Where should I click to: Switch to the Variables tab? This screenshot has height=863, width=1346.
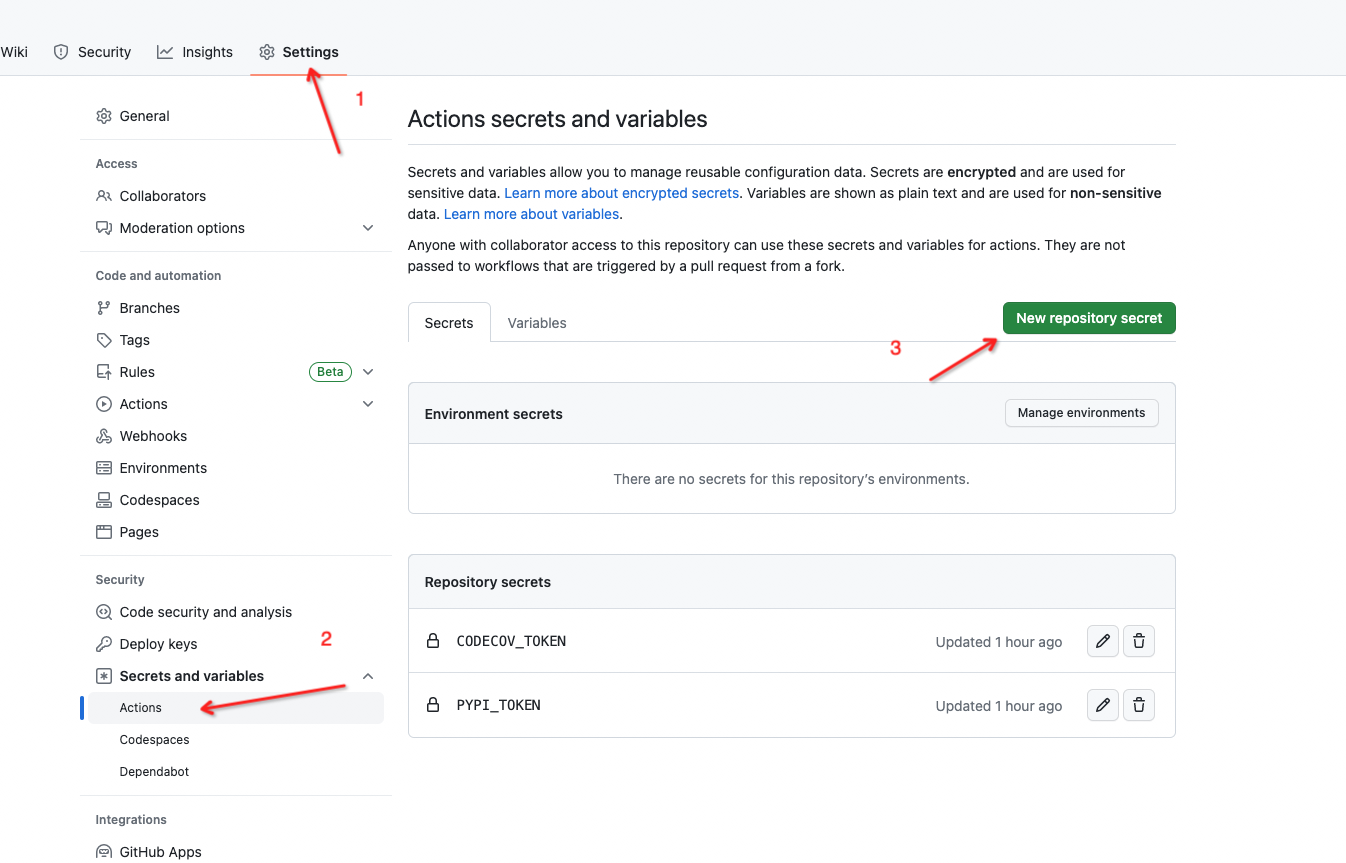point(537,323)
